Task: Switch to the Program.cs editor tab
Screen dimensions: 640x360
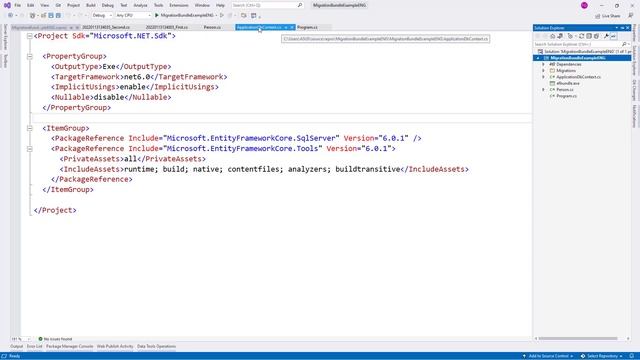Action: coord(307,27)
